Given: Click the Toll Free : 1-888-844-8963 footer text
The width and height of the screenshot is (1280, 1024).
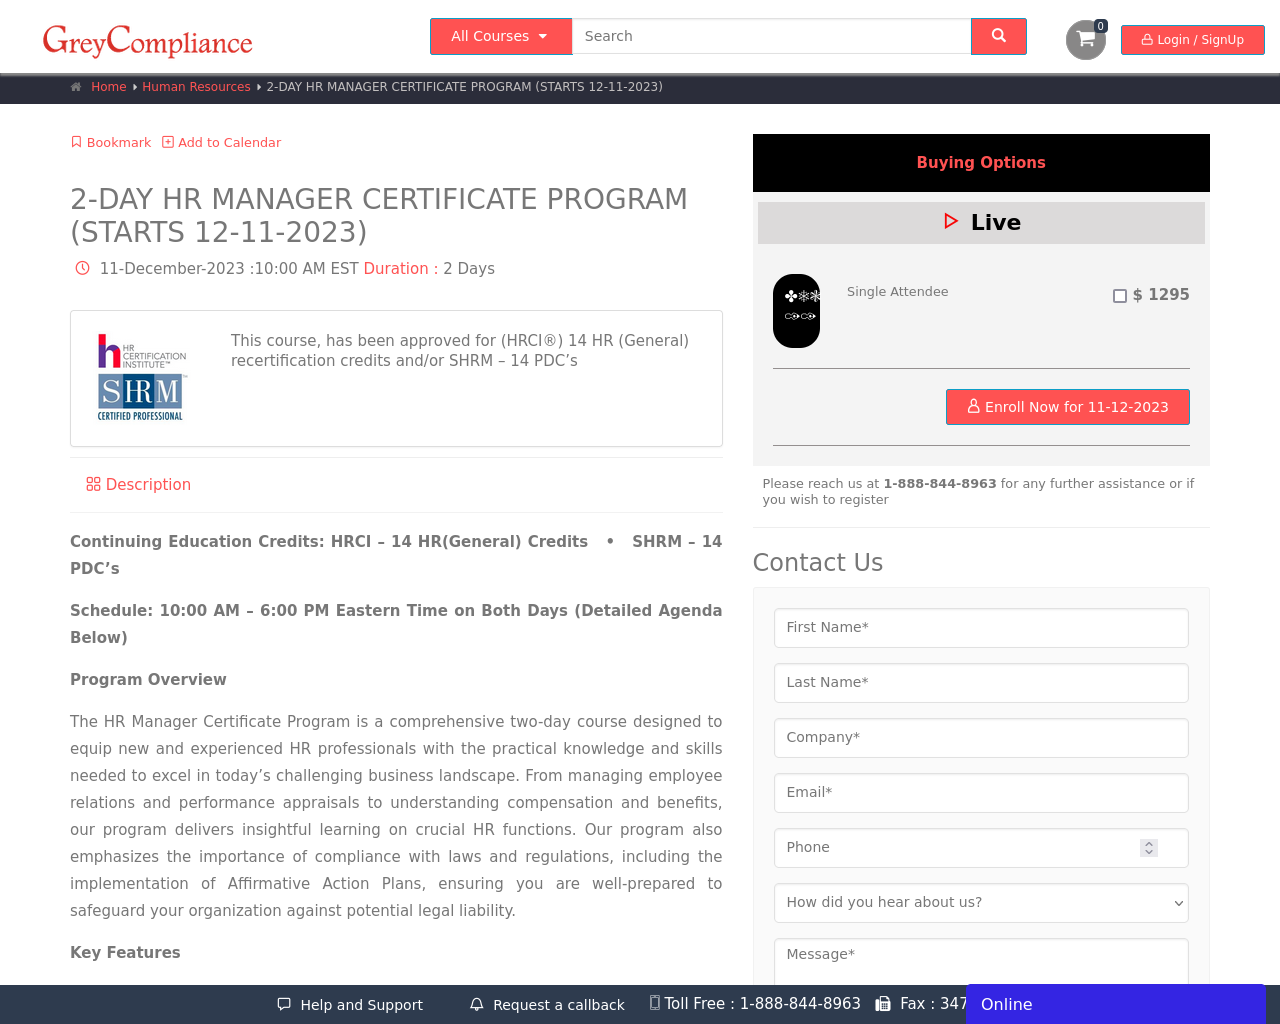Looking at the screenshot, I should (x=762, y=1003).
